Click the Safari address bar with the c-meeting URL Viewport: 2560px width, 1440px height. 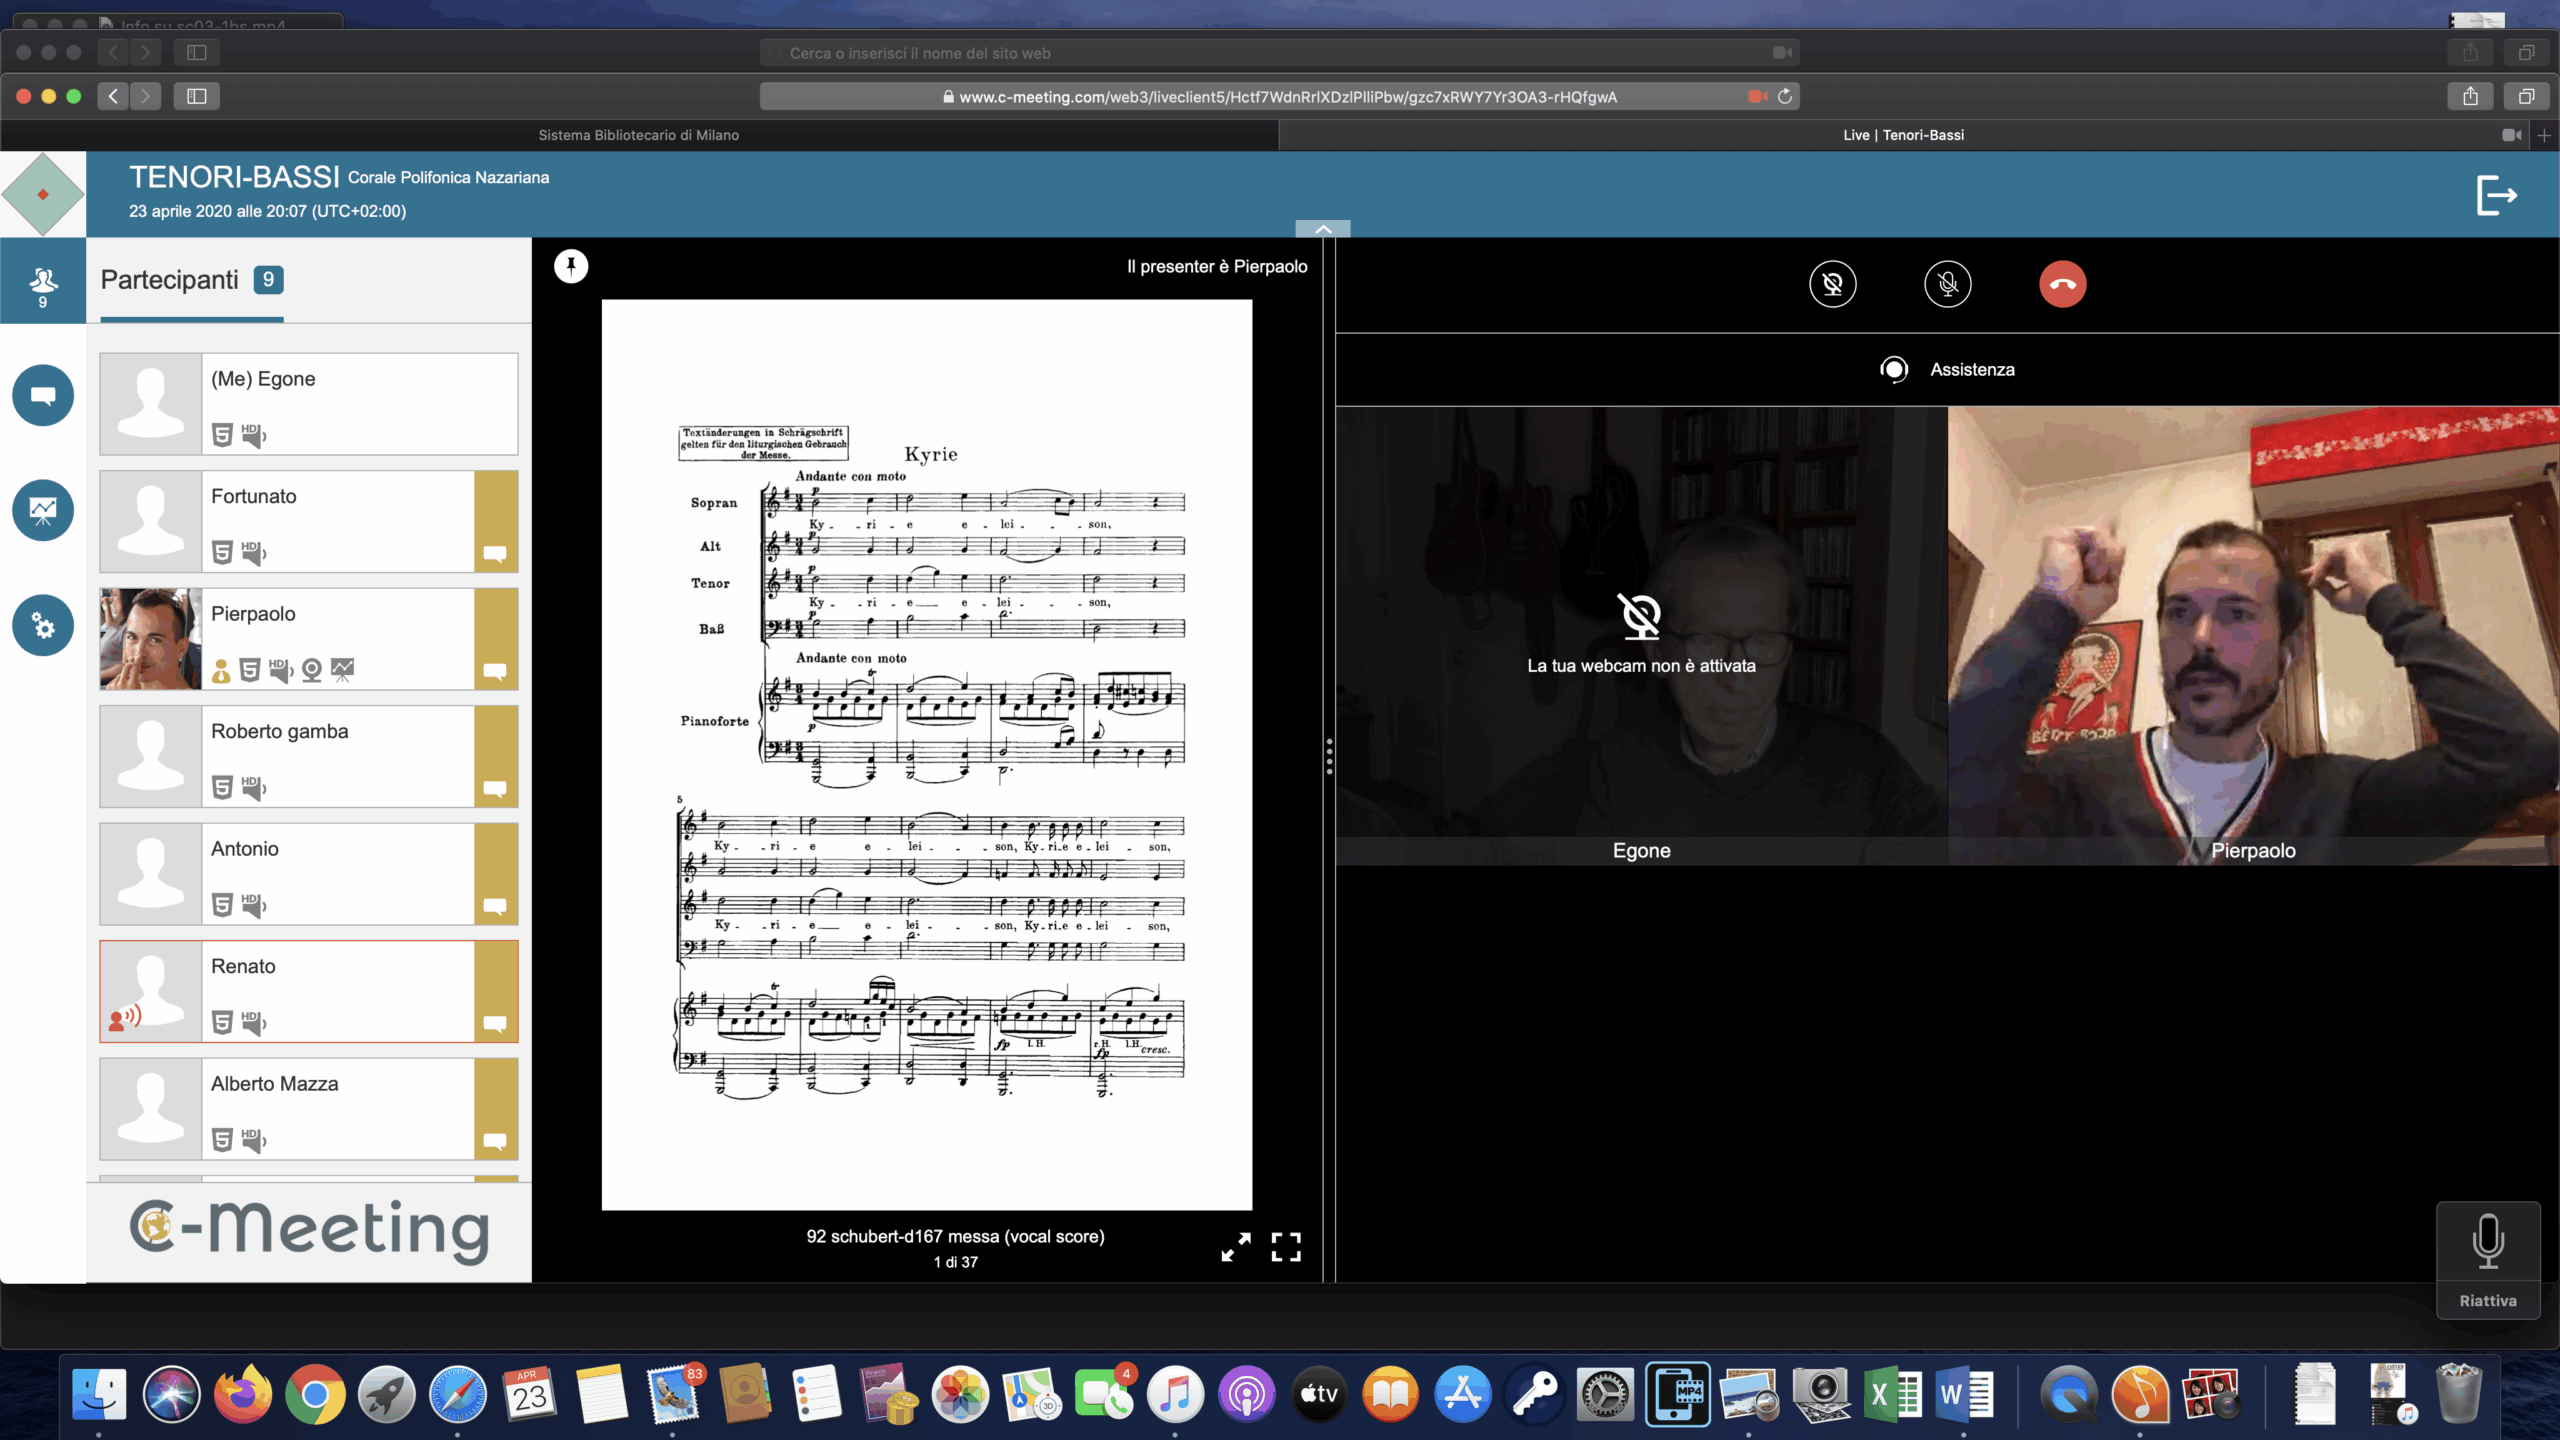pos(1279,97)
